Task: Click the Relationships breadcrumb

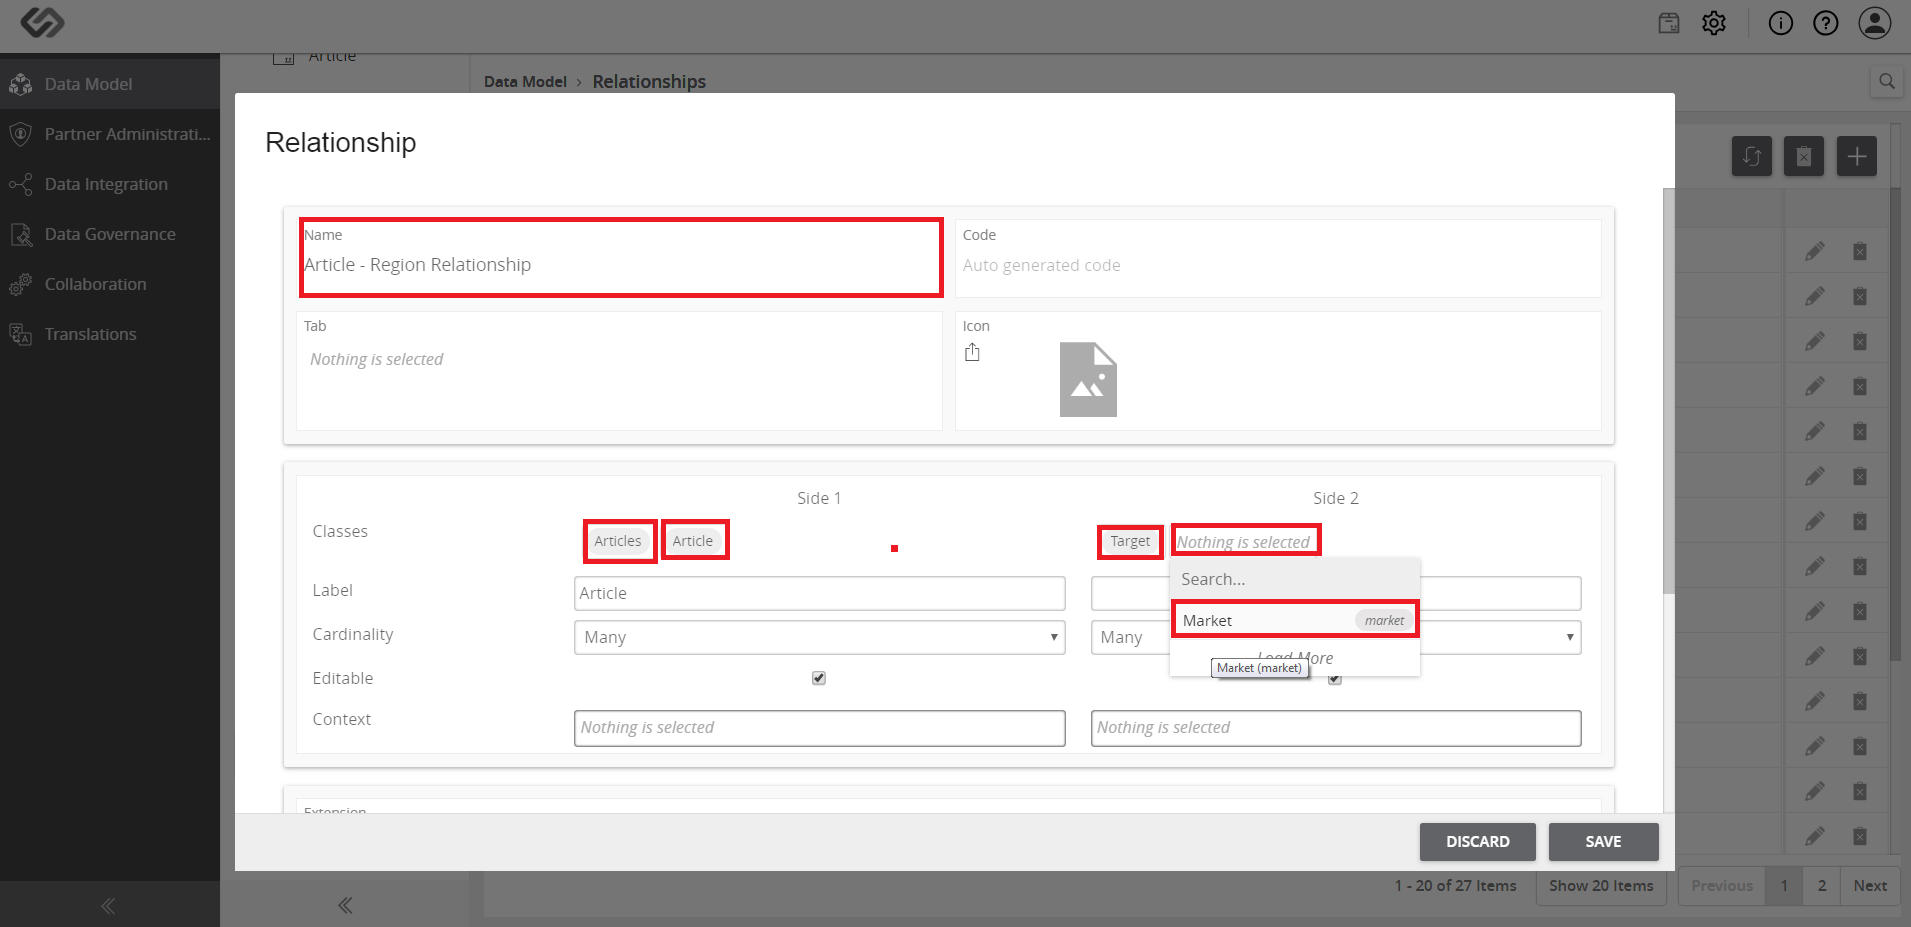Action: pyautogui.click(x=649, y=82)
